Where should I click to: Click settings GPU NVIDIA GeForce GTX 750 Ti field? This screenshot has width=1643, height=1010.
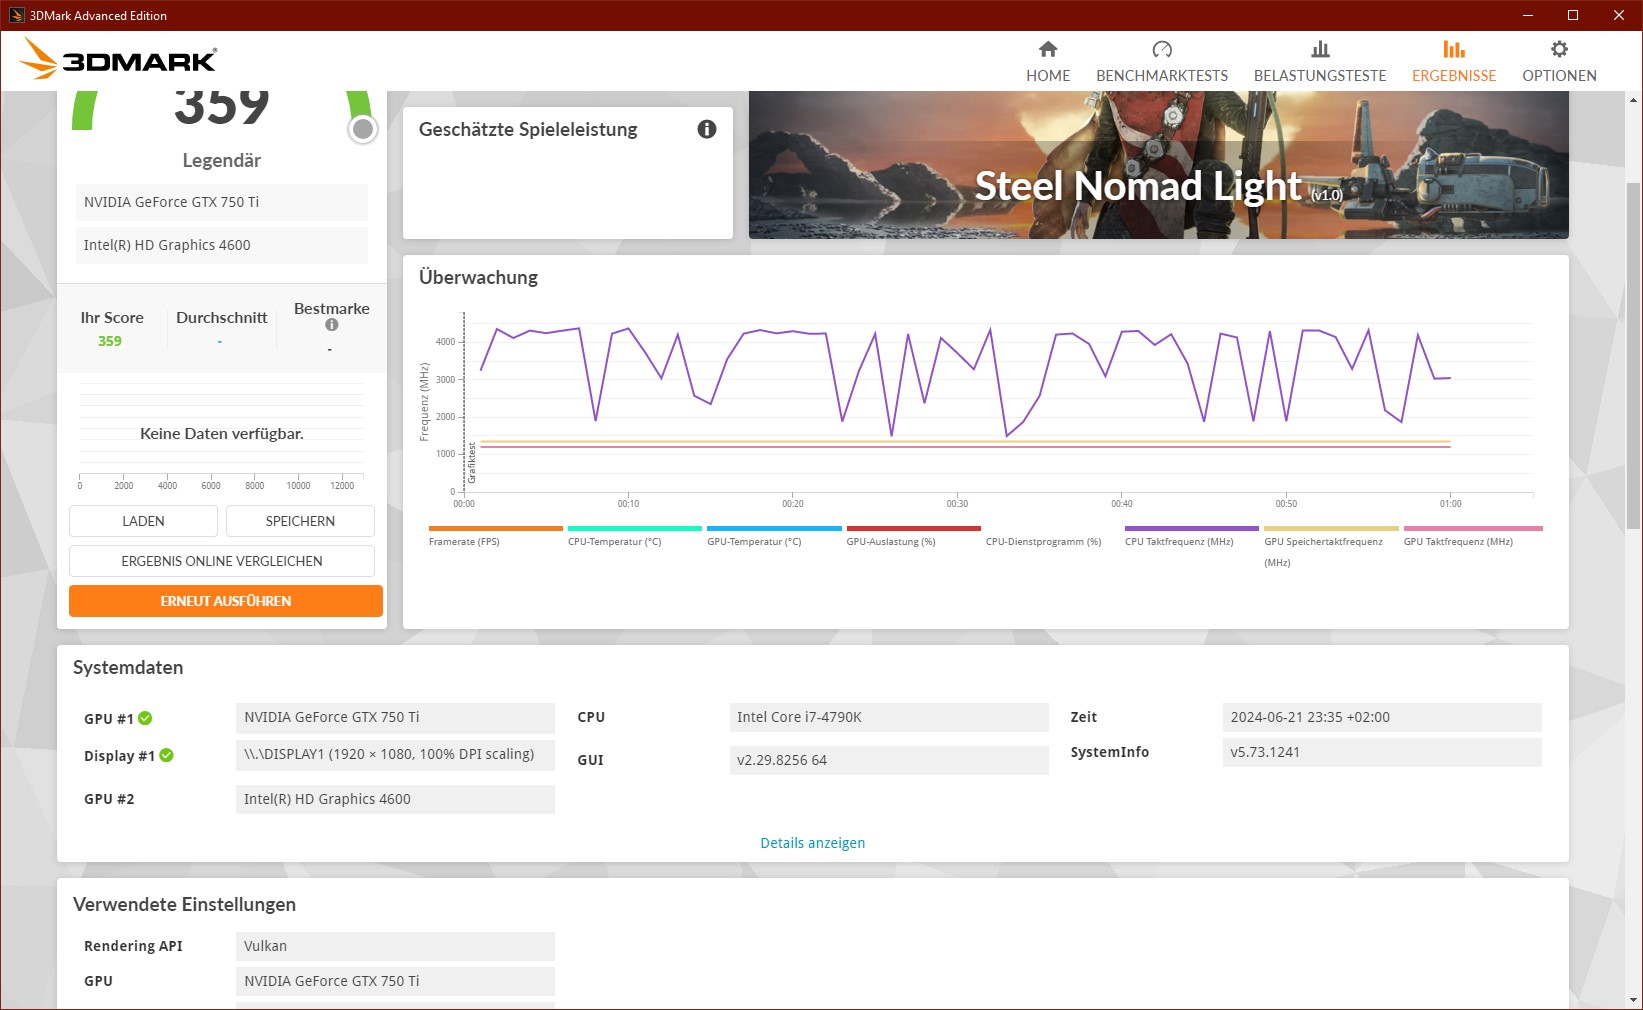(395, 981)
